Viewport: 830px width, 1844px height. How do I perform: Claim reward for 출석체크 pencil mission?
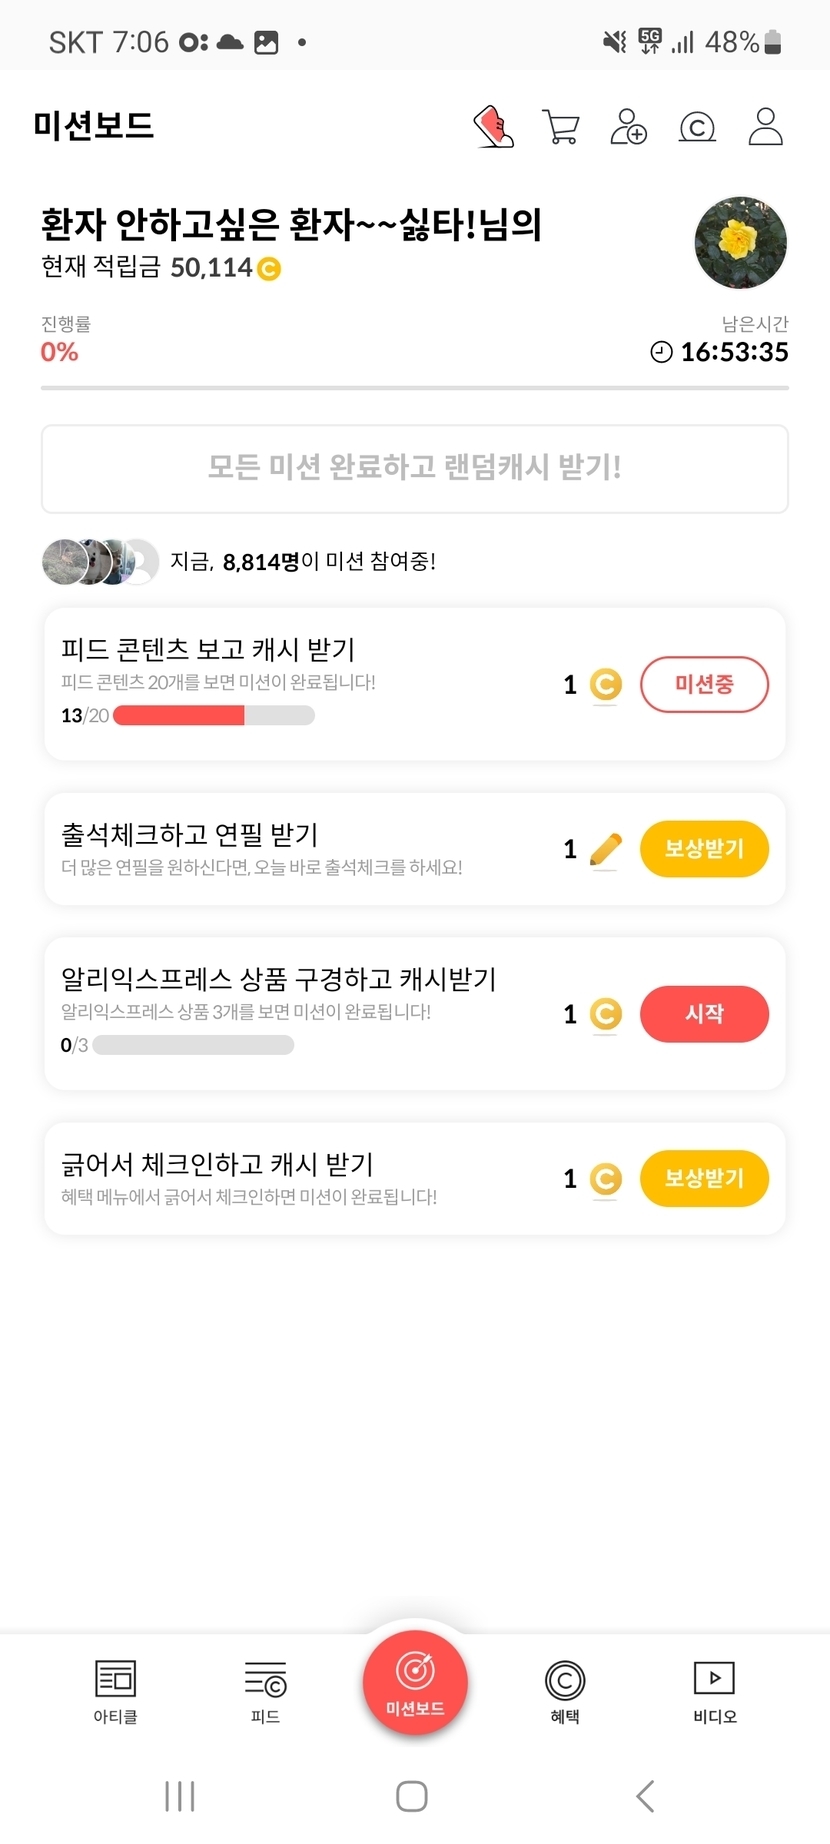point(704,849)
